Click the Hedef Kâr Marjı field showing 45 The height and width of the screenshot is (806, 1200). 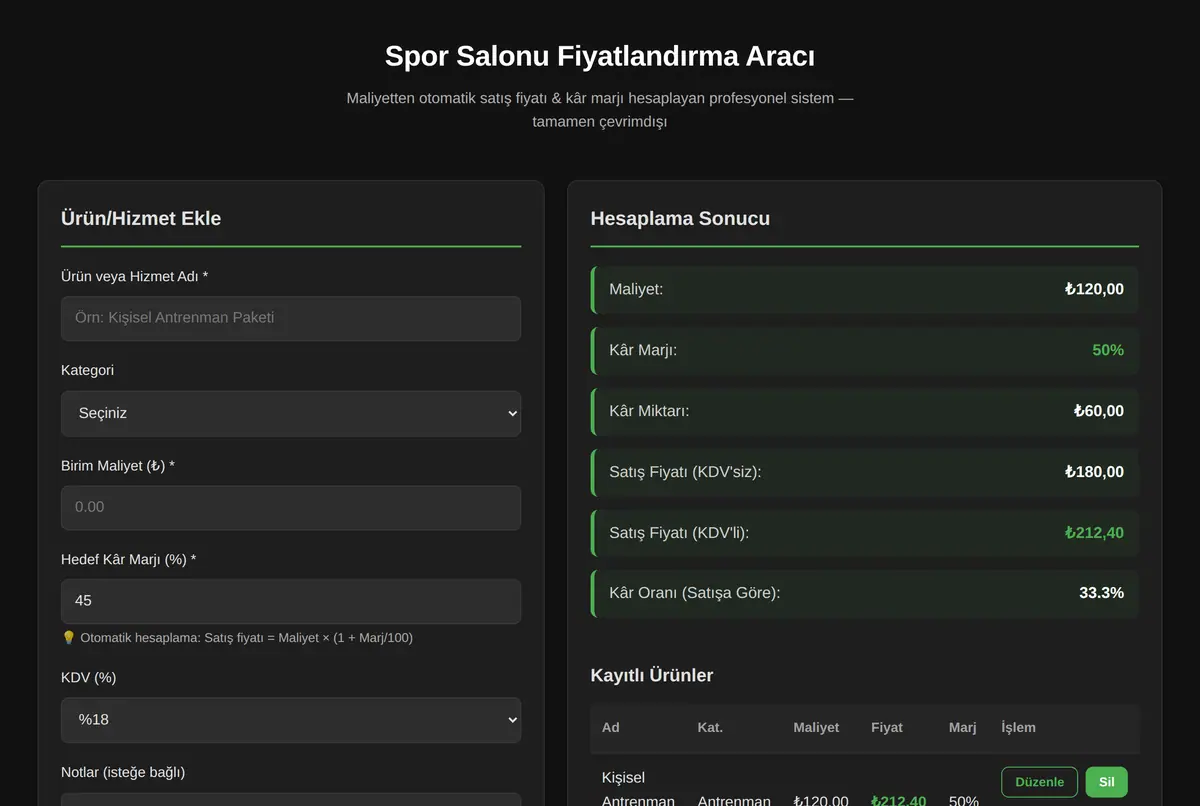click(x=291, y=601)
